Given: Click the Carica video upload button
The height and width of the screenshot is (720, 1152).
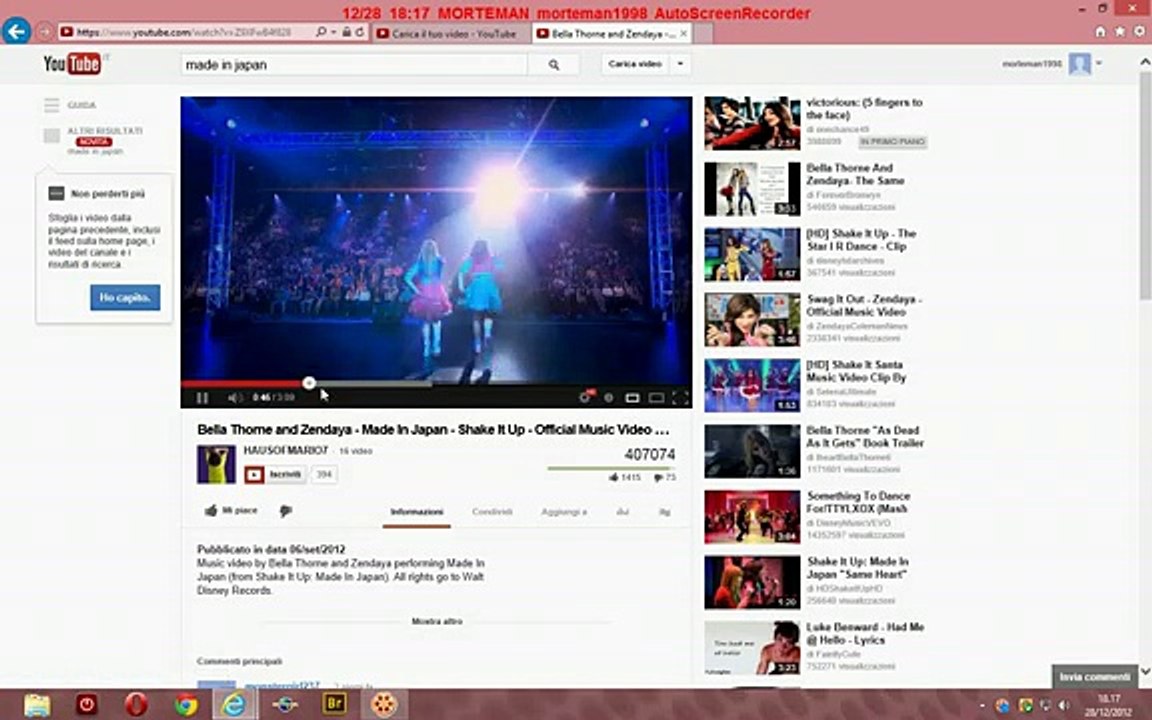Looking at the screenshot, I should [x=635, y=64].
